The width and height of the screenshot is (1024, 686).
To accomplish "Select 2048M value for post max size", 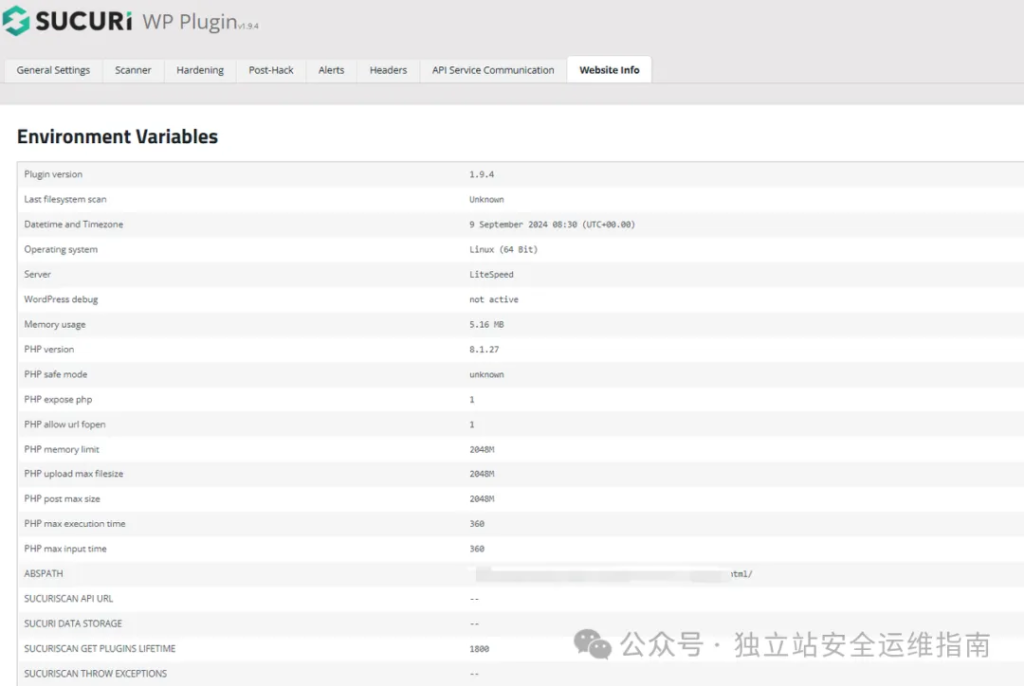I will click(x=482, y=498).
